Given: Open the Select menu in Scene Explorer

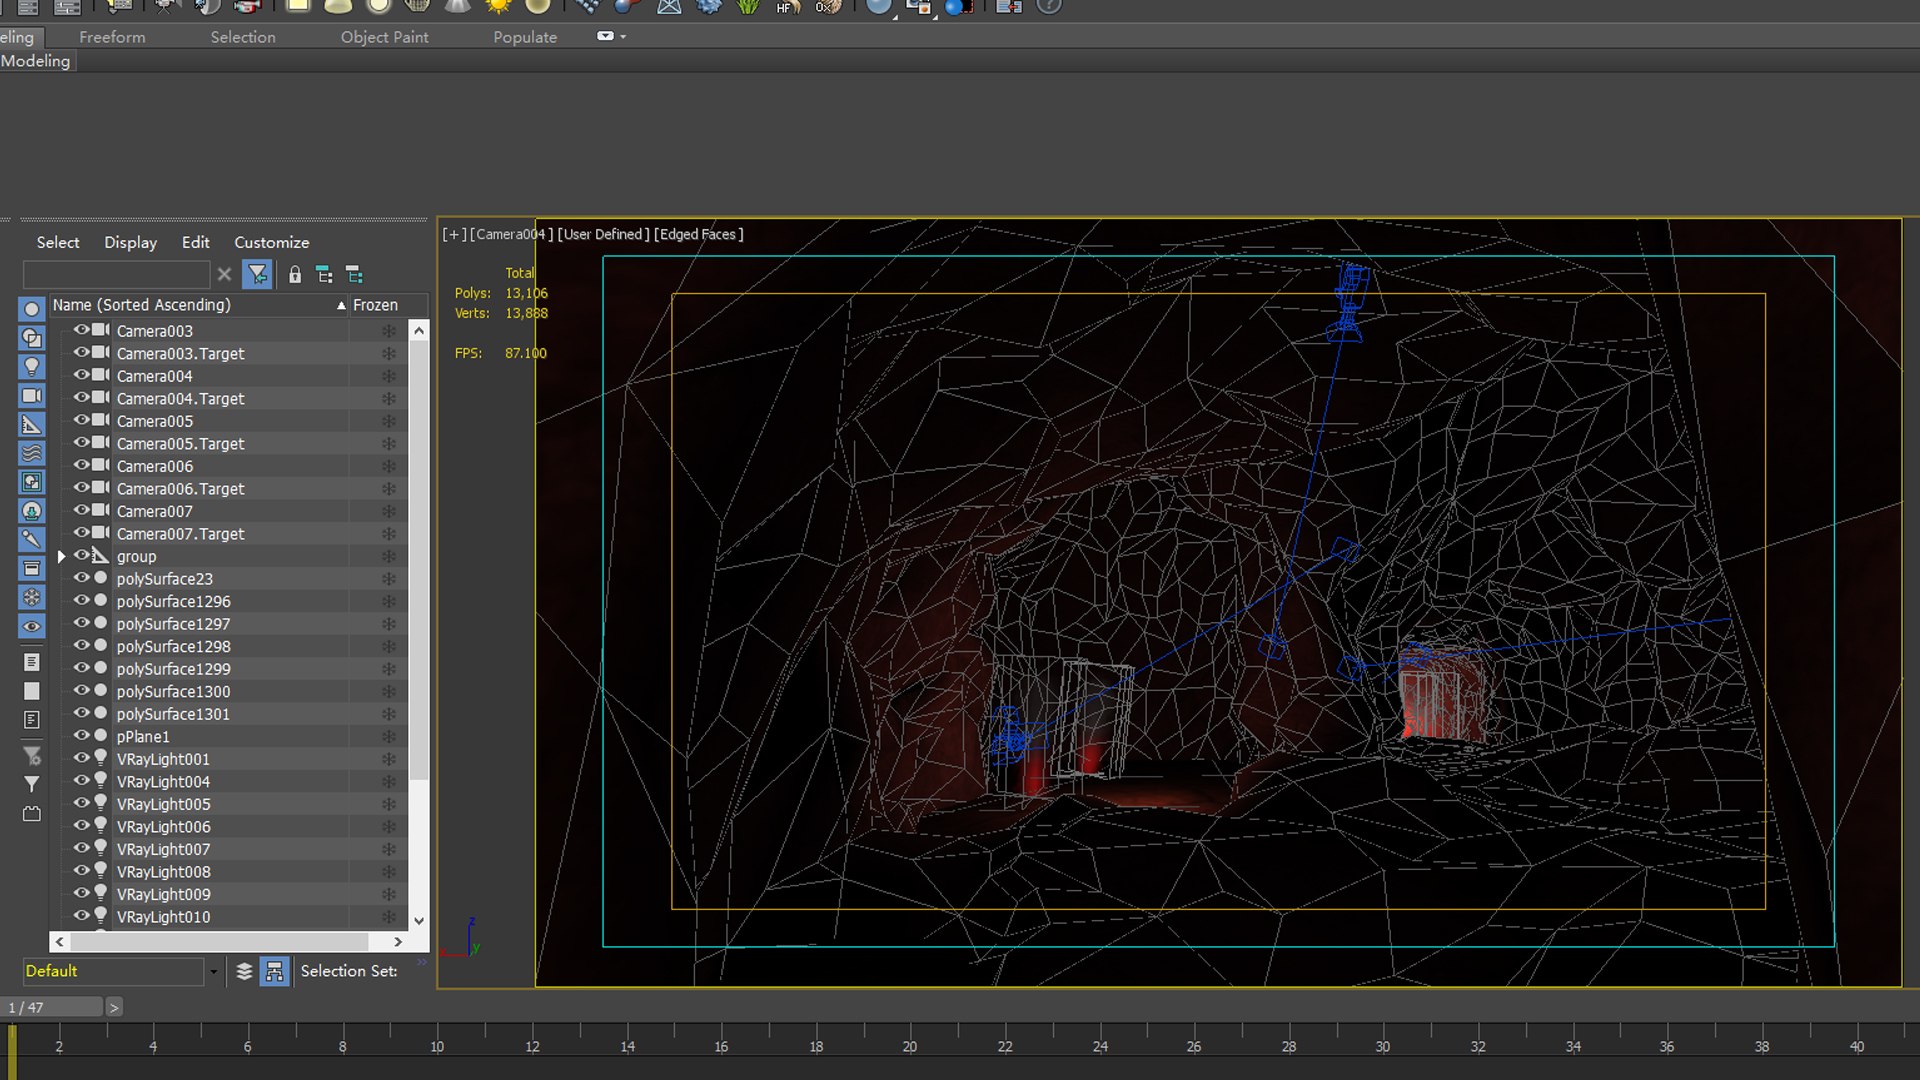Looking at the screenshot, I should pos(58,242).
